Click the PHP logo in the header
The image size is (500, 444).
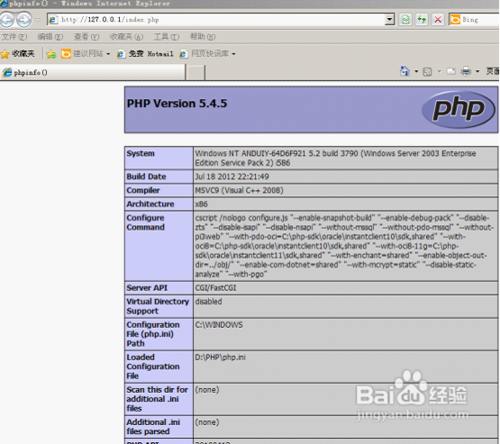[458, 109]
